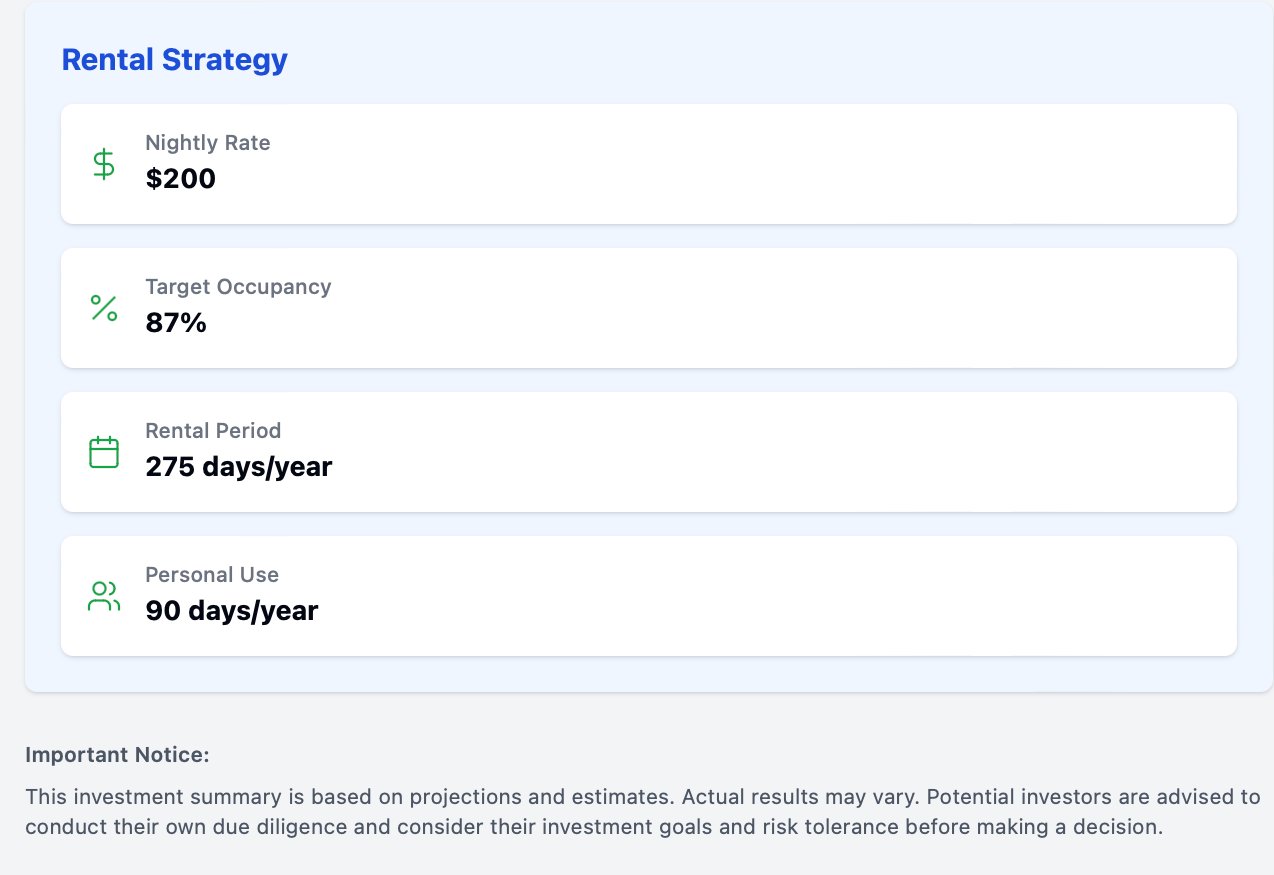Click the Important Notice heading
1274x875 pixels.
pos(117,755)
